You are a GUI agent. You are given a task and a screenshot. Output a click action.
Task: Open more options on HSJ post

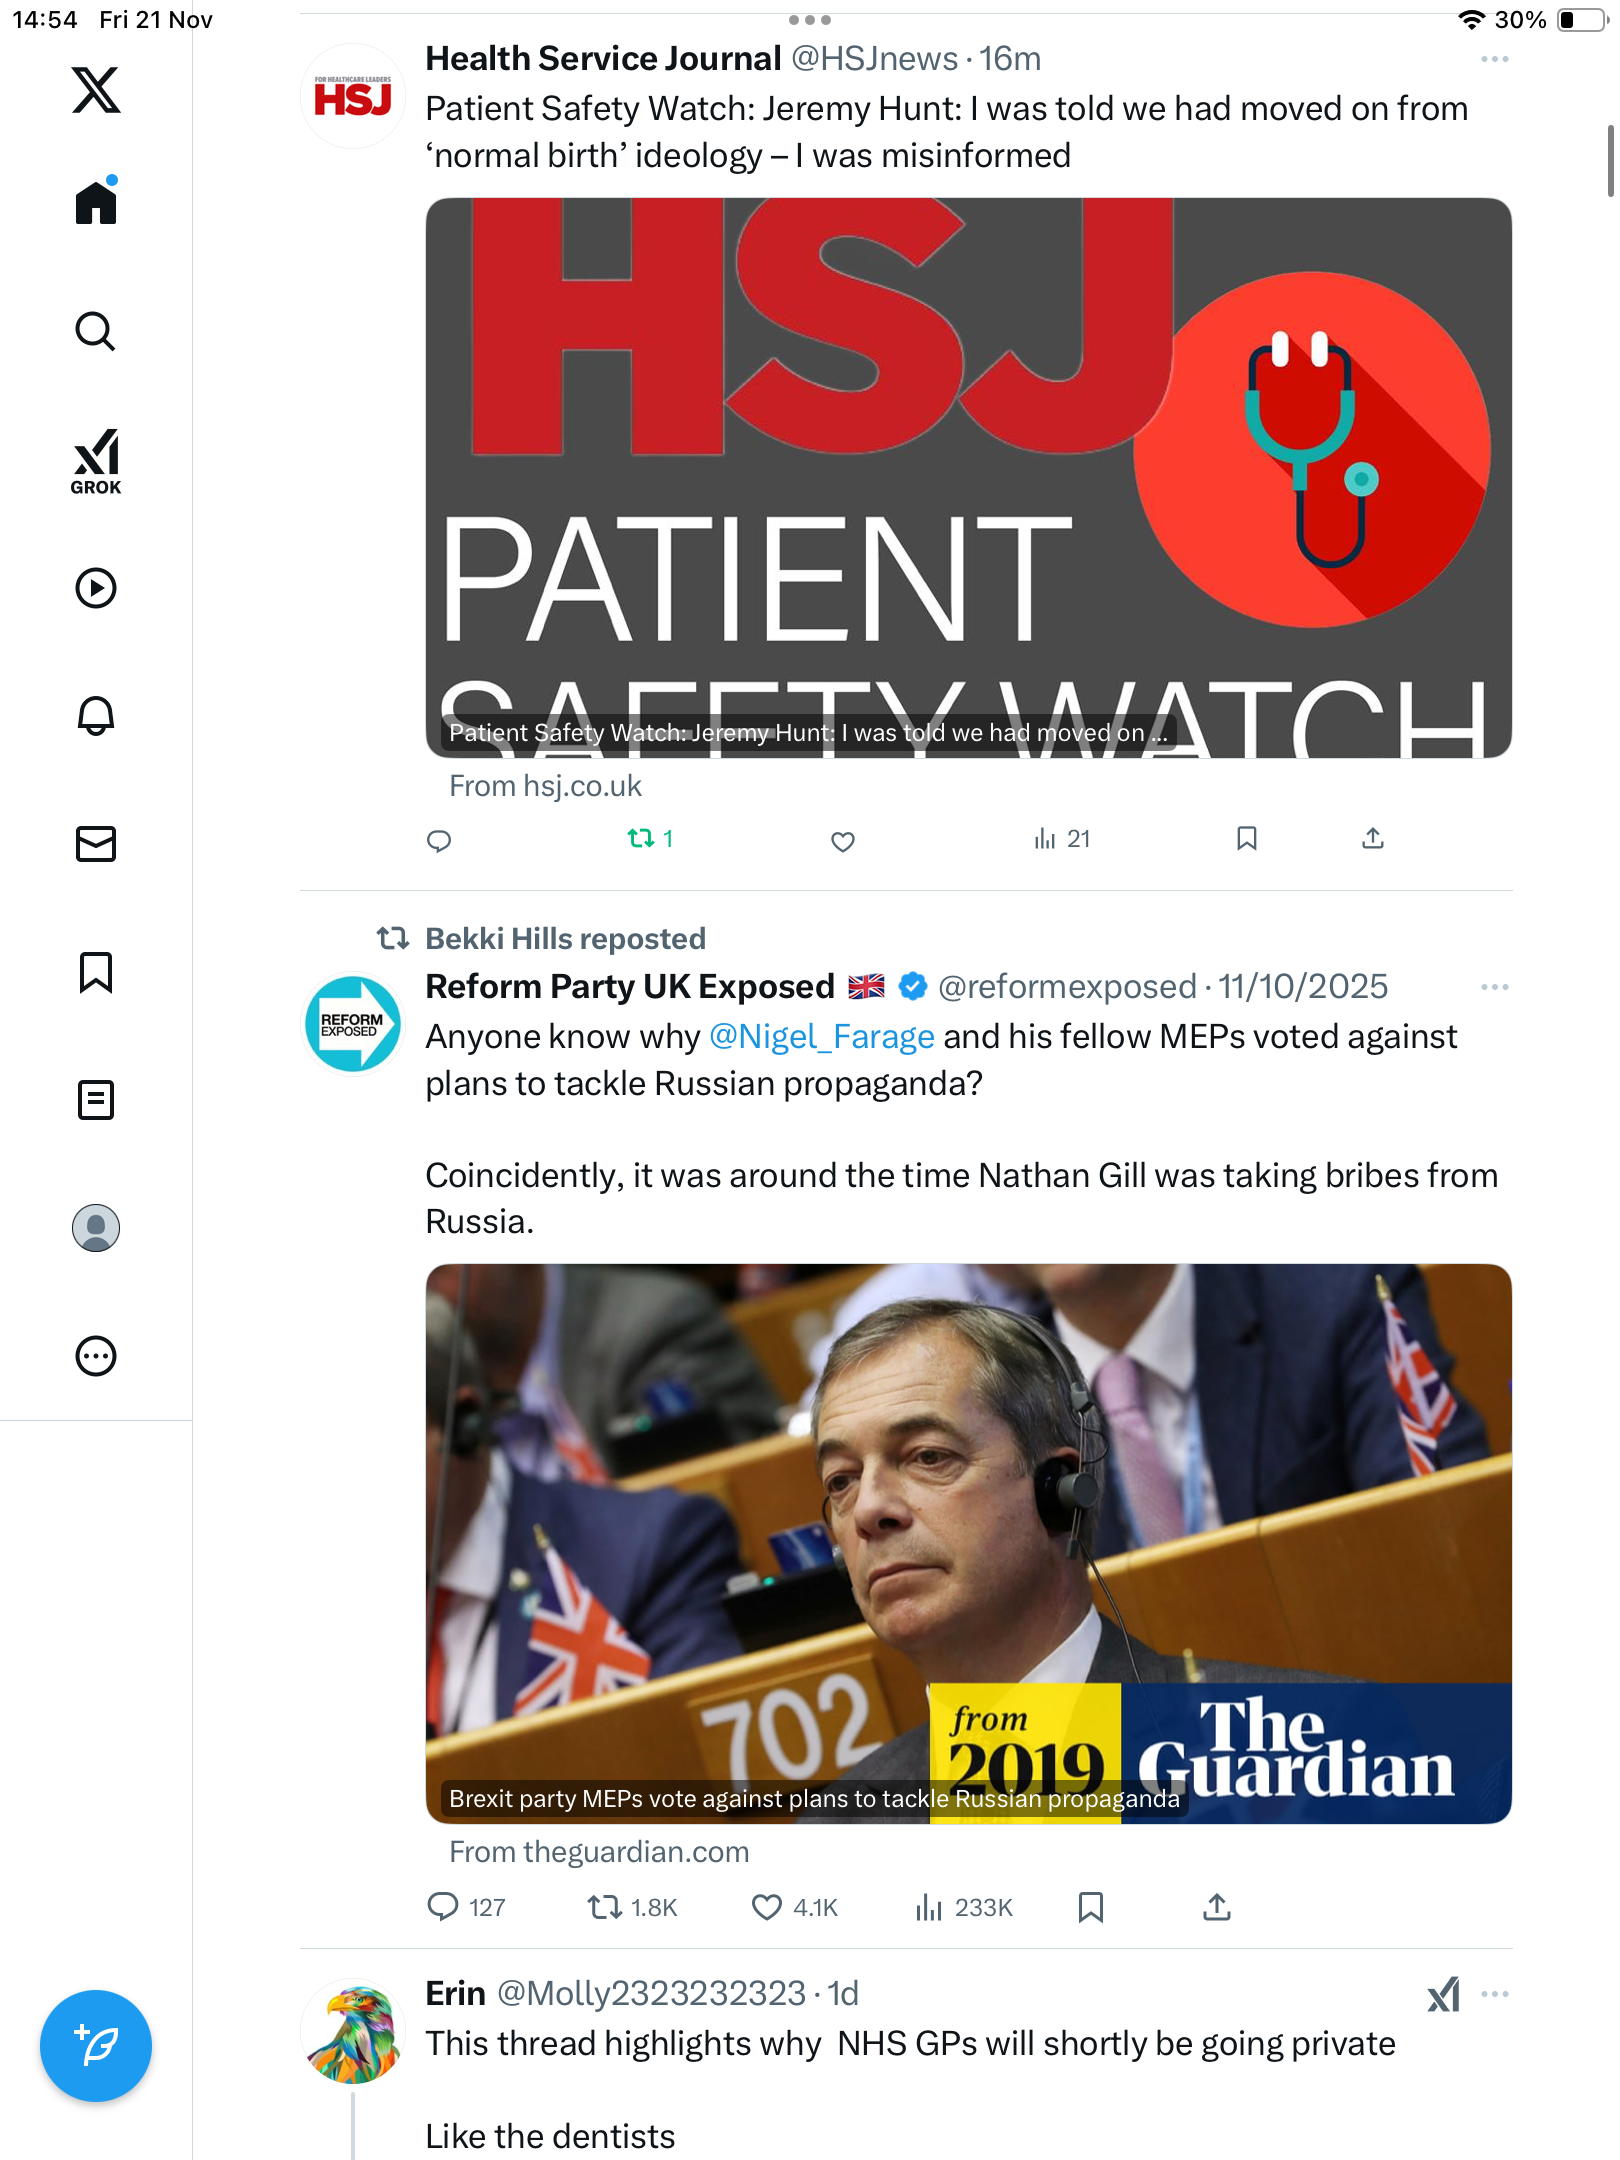point(1494,59)
